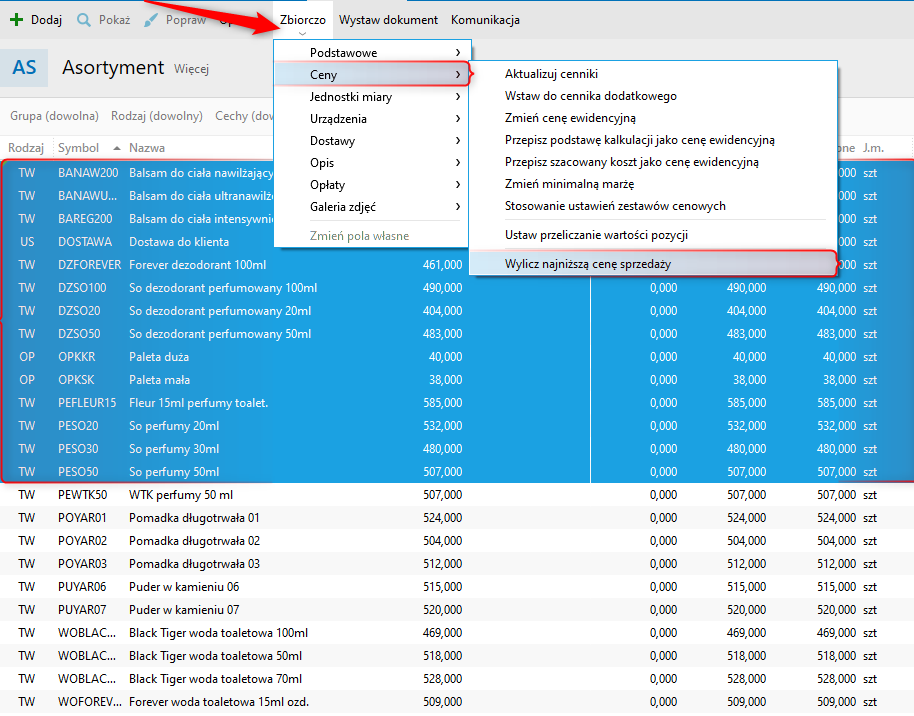Expand the Dostawy submenu
Viewport: 914px width, 716px height.
[x=372, y=141]
